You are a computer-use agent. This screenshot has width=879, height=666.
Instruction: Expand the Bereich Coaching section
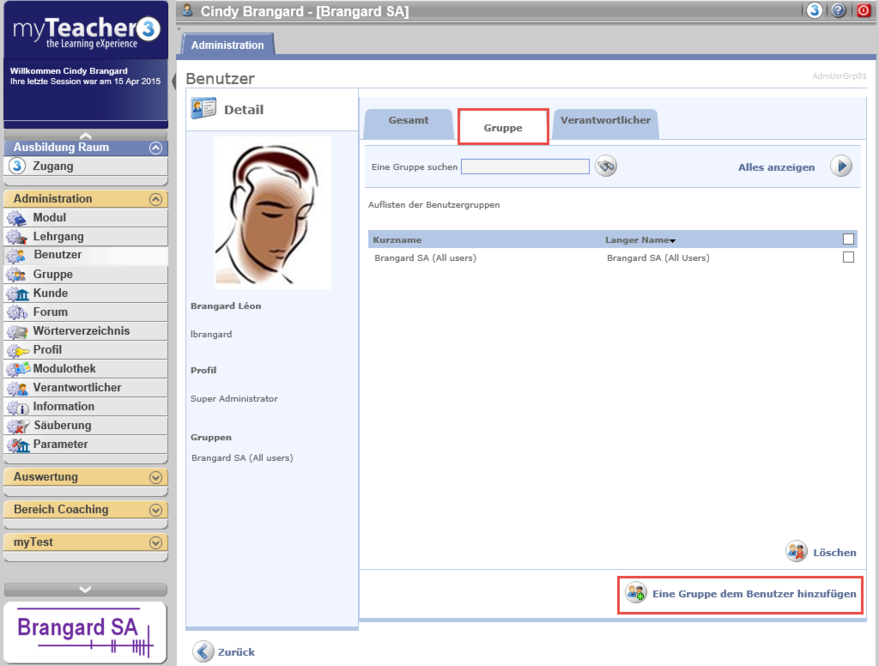155,510
